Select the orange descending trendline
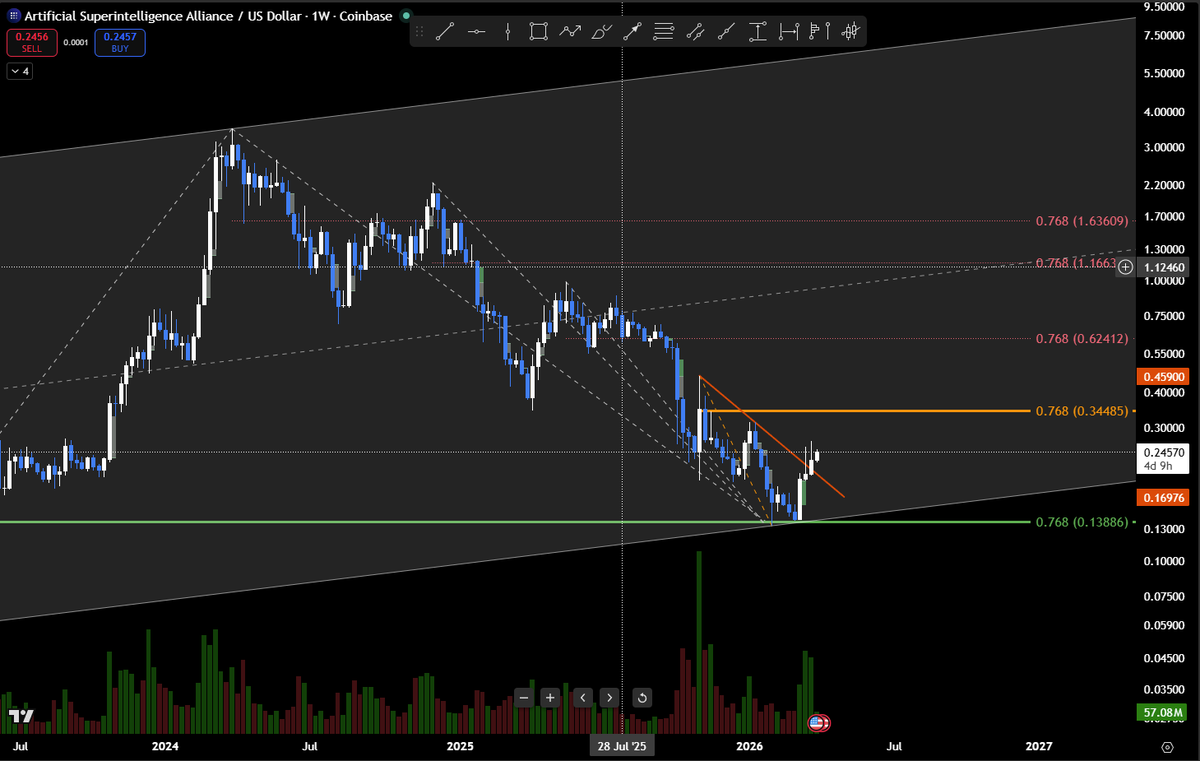The width and height of the screenshot is (1200, 761). click(770, 436)
